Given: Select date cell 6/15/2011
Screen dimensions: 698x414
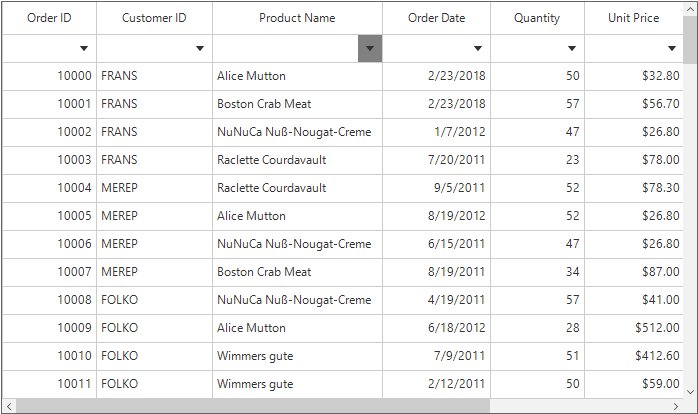Looking at the screenshot, I should (x=436, y=245).
